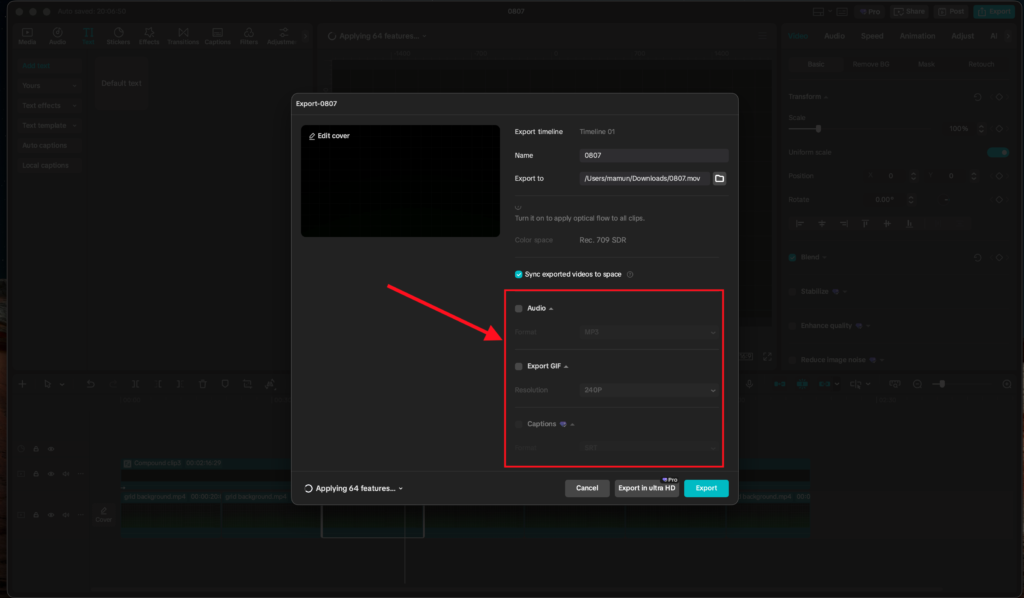
Task: Click Export in ultra HD button
Action: pos(647,488)
